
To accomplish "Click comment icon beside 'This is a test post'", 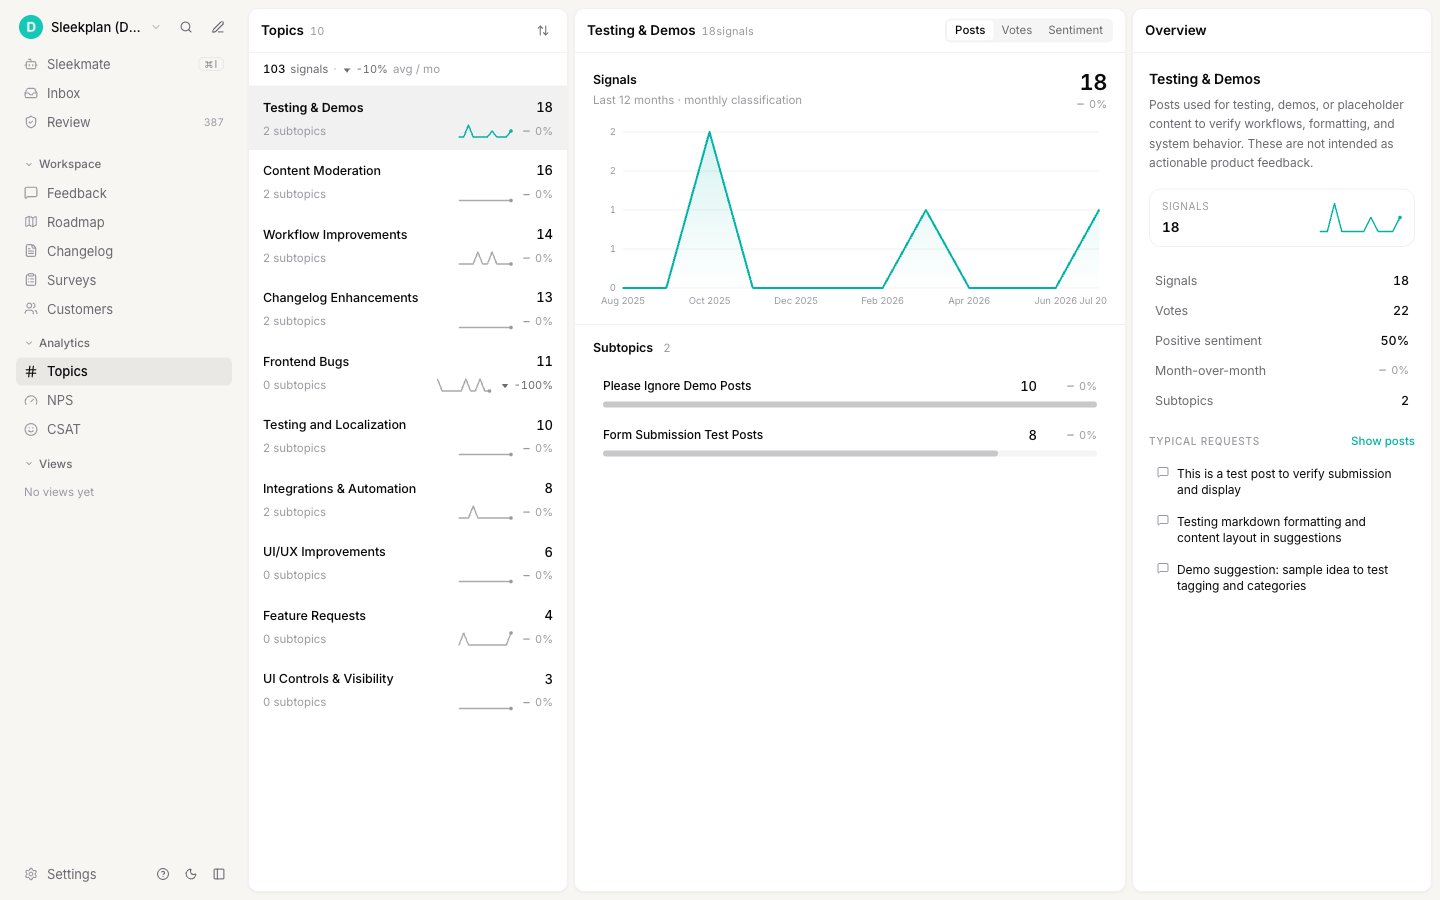I will [1162, 472].
